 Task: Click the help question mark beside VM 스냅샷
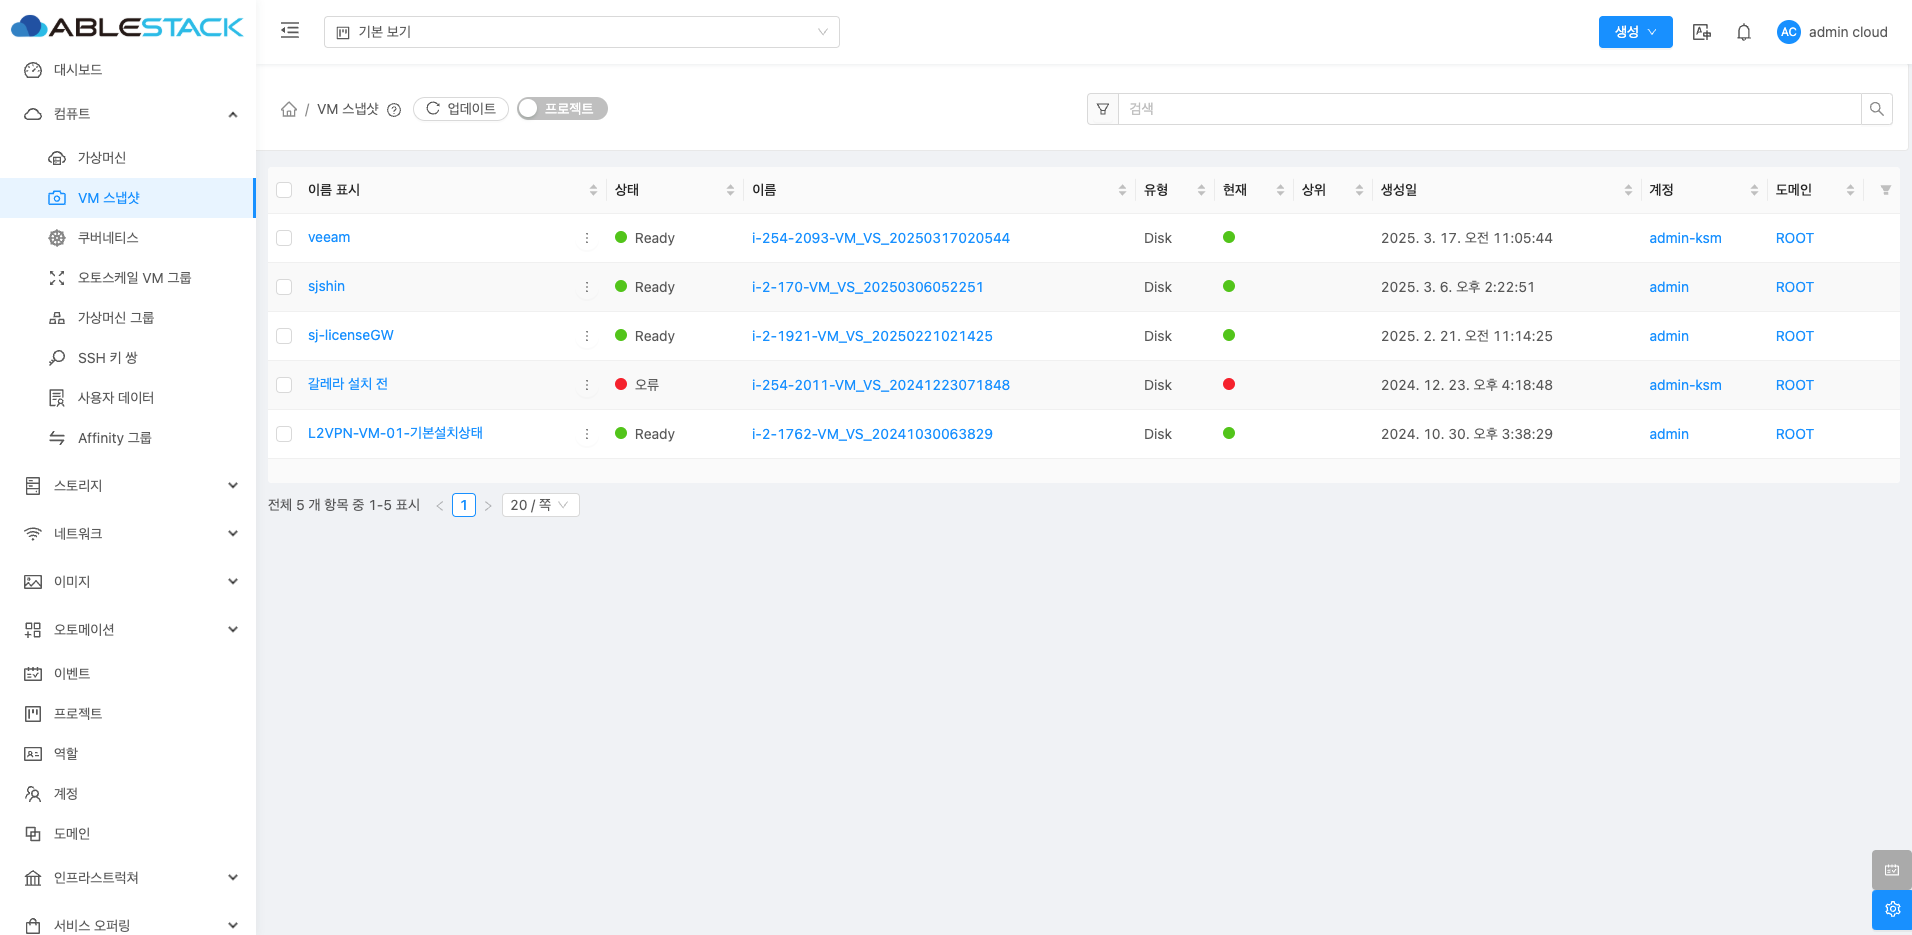394,110
